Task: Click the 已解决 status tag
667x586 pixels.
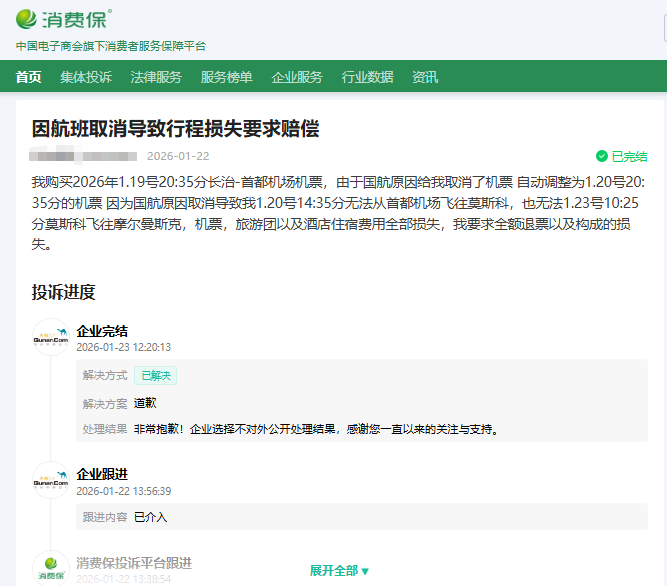Action: 155,376
